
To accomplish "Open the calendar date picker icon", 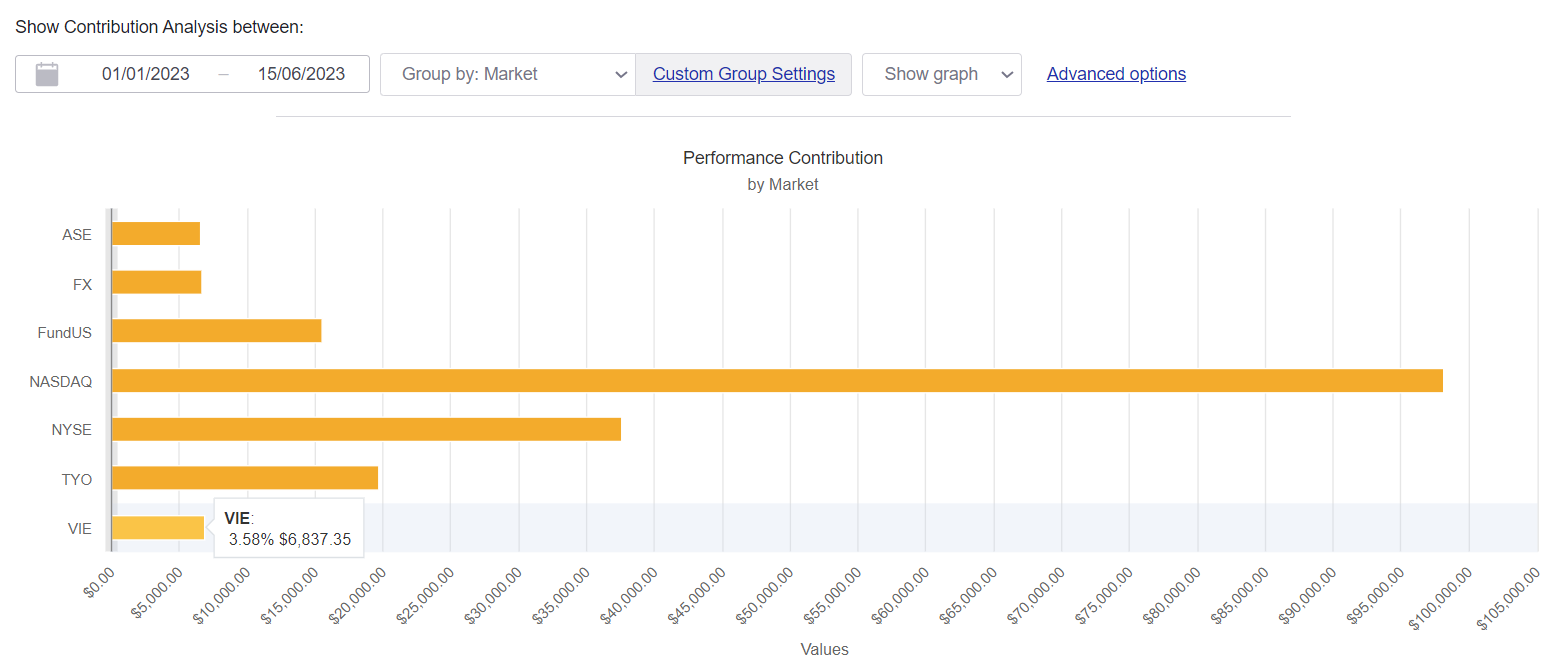I will coord(46,74).
